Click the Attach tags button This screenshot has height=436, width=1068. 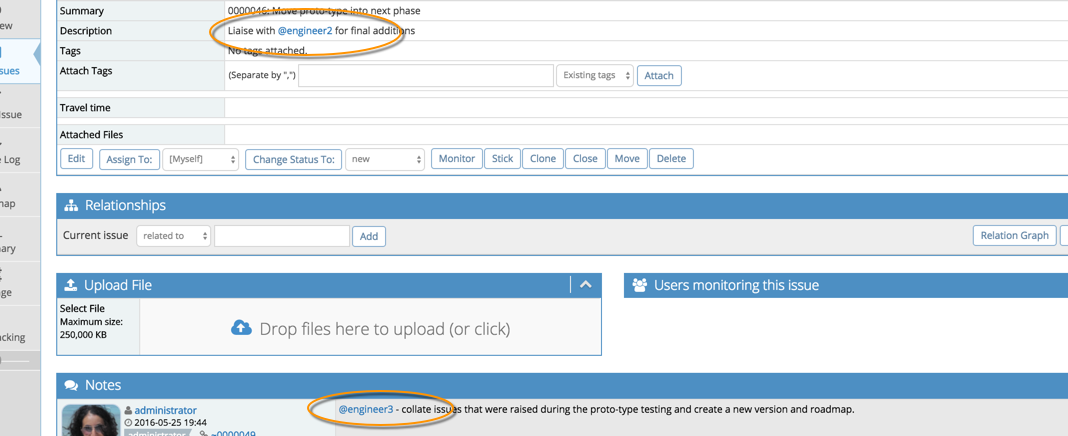coord(659,76)
